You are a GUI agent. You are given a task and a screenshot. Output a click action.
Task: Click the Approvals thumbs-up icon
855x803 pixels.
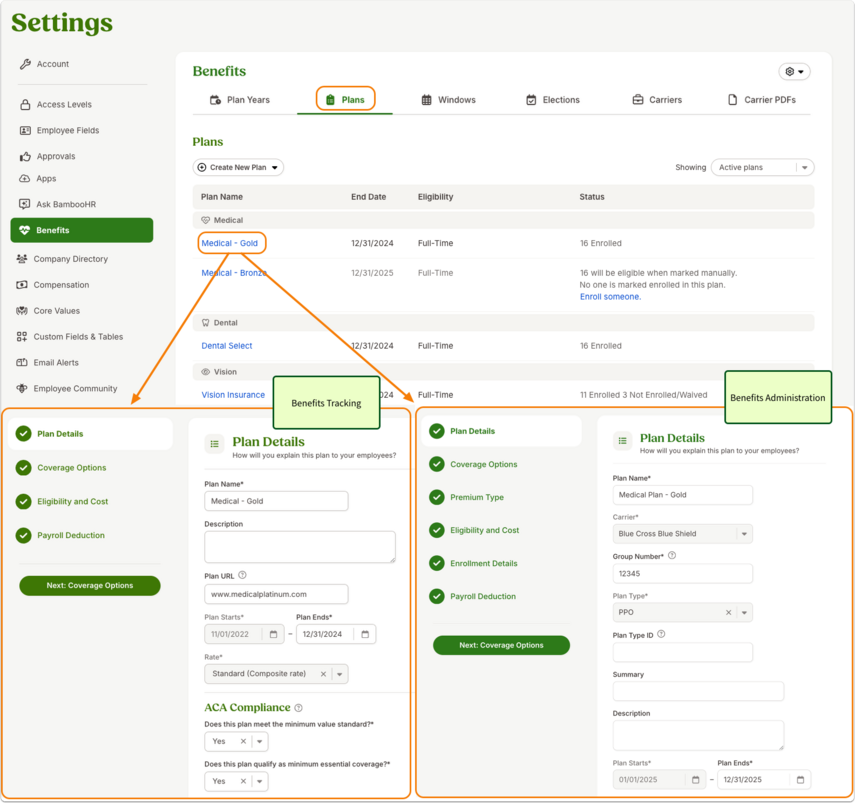(x=25, y=156)
